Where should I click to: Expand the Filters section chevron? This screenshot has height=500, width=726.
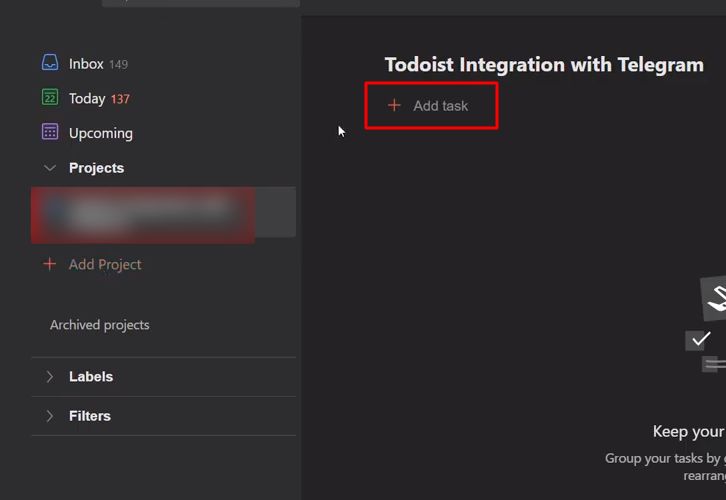(x=50, y=416)
